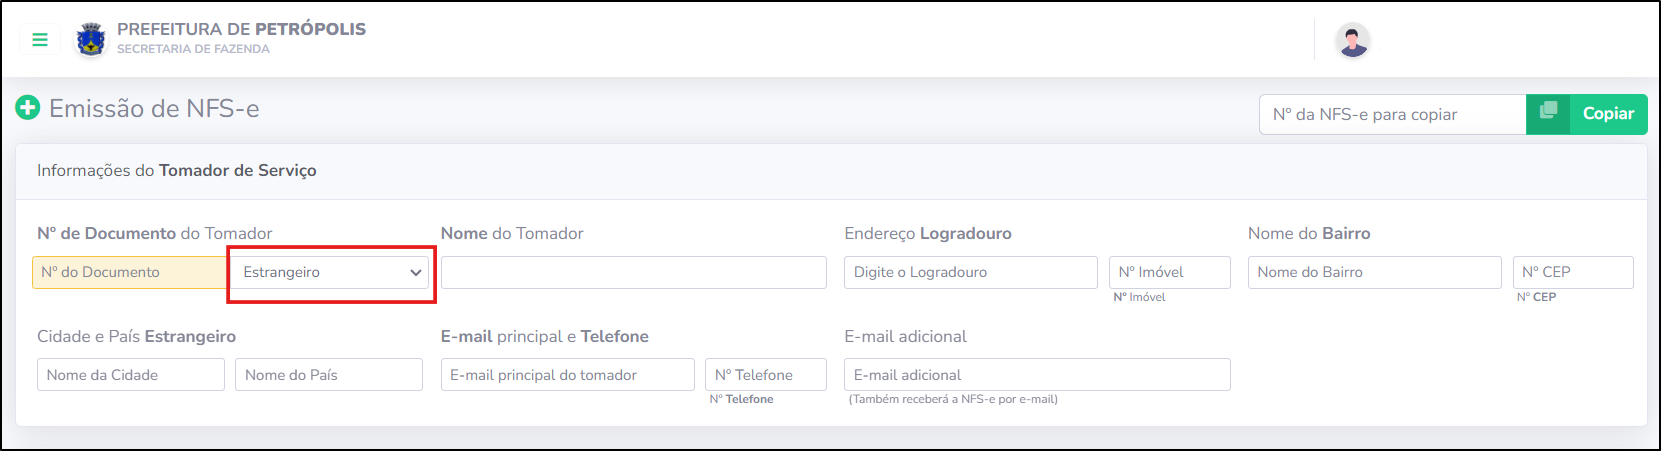Click the Petrópolis coat of arms logo
The image size is (1661, 451).
(91, 40)
